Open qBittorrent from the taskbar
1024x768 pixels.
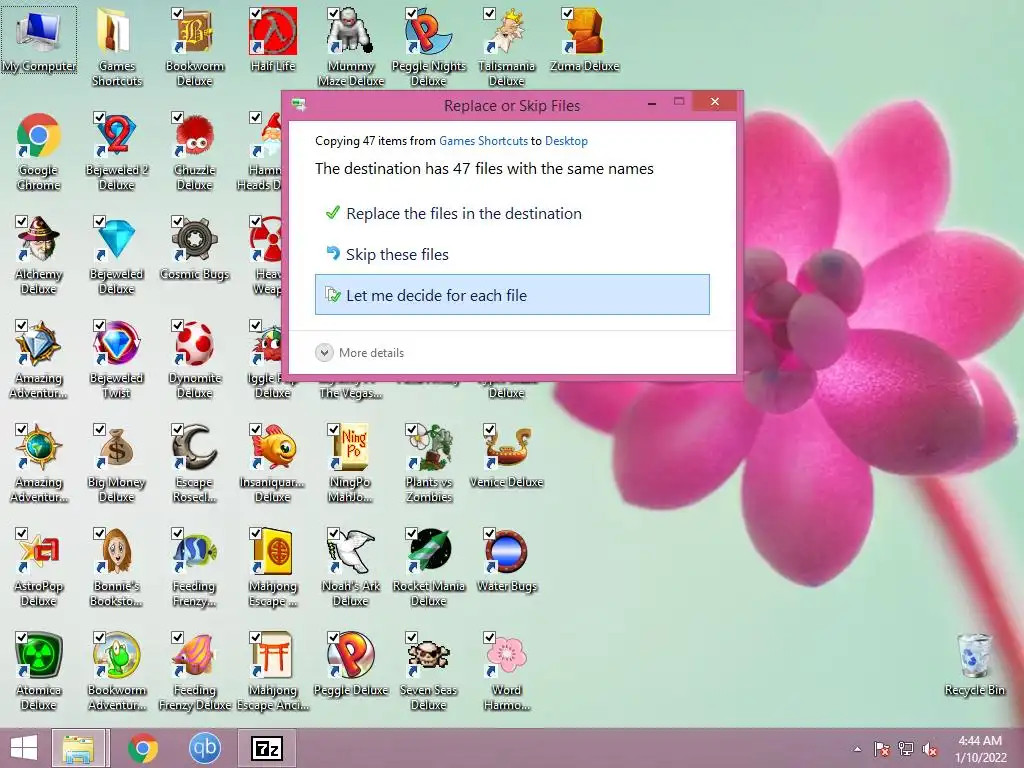204,748
